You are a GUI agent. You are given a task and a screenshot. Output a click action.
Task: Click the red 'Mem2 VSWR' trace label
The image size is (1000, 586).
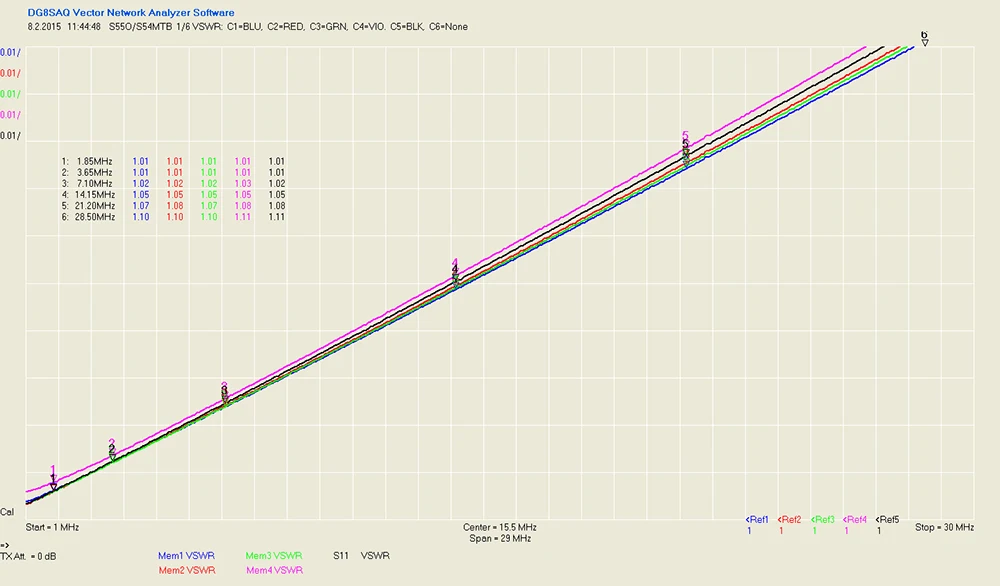click(186, 570)
